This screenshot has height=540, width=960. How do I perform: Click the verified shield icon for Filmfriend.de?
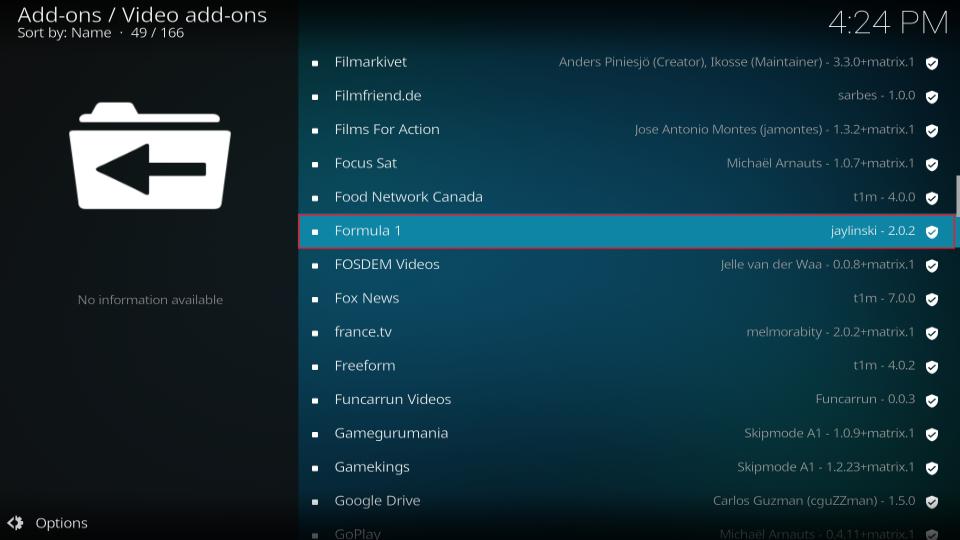click(x=932, y=97)
